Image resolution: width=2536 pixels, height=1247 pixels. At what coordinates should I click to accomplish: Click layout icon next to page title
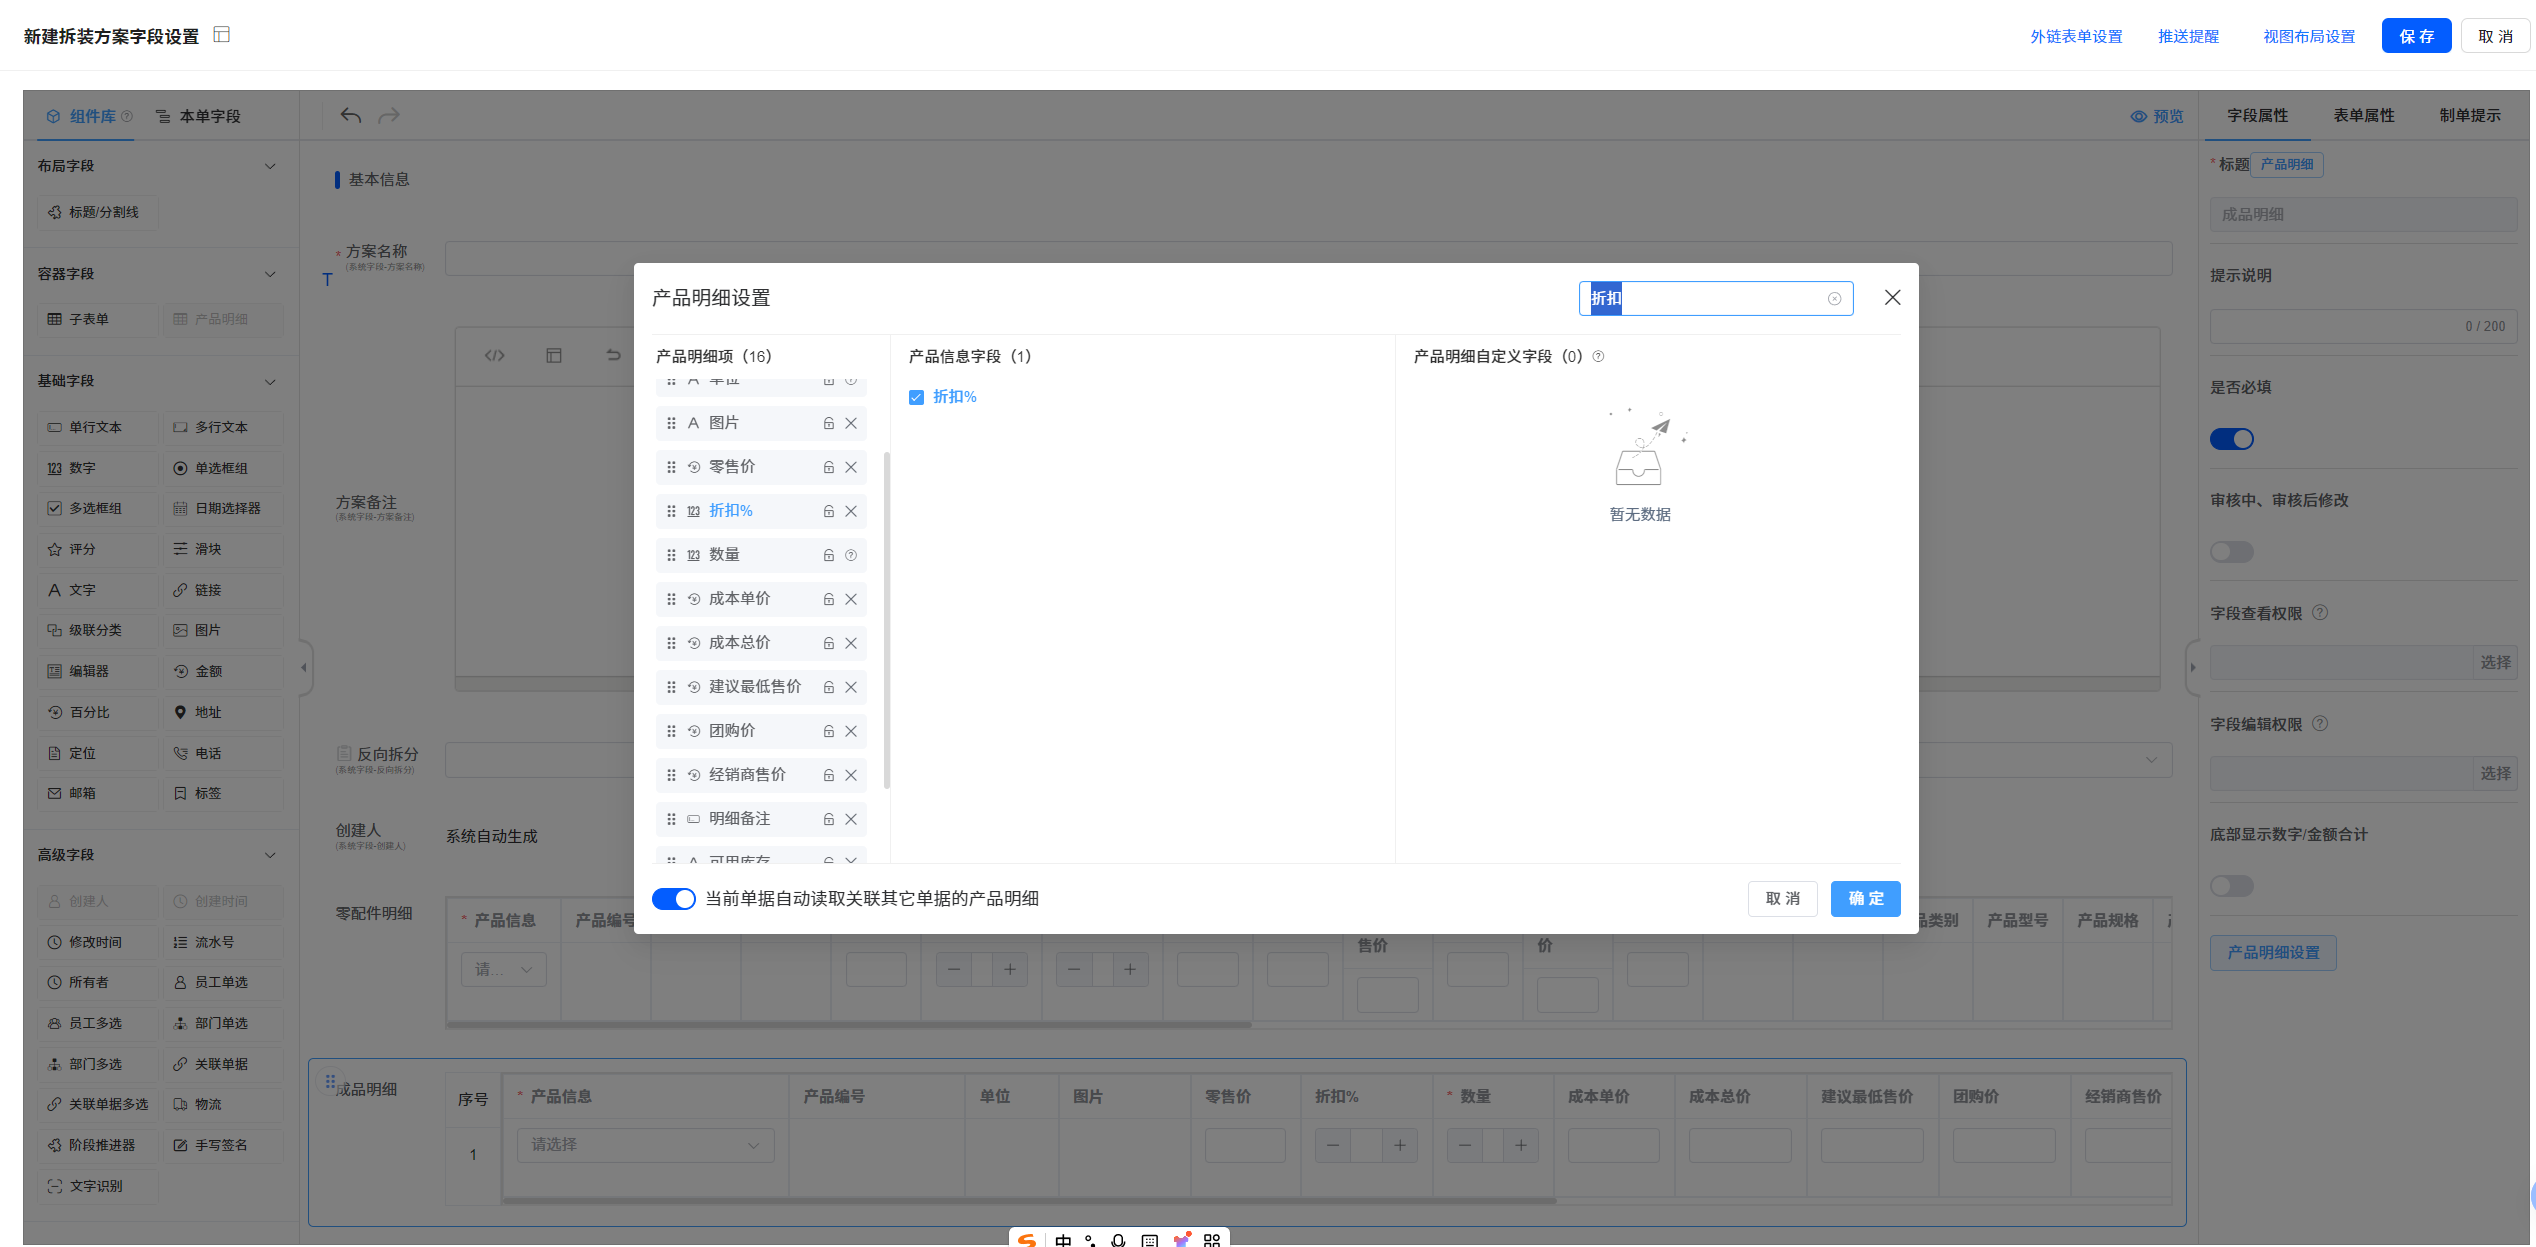(x=222, y=35)
